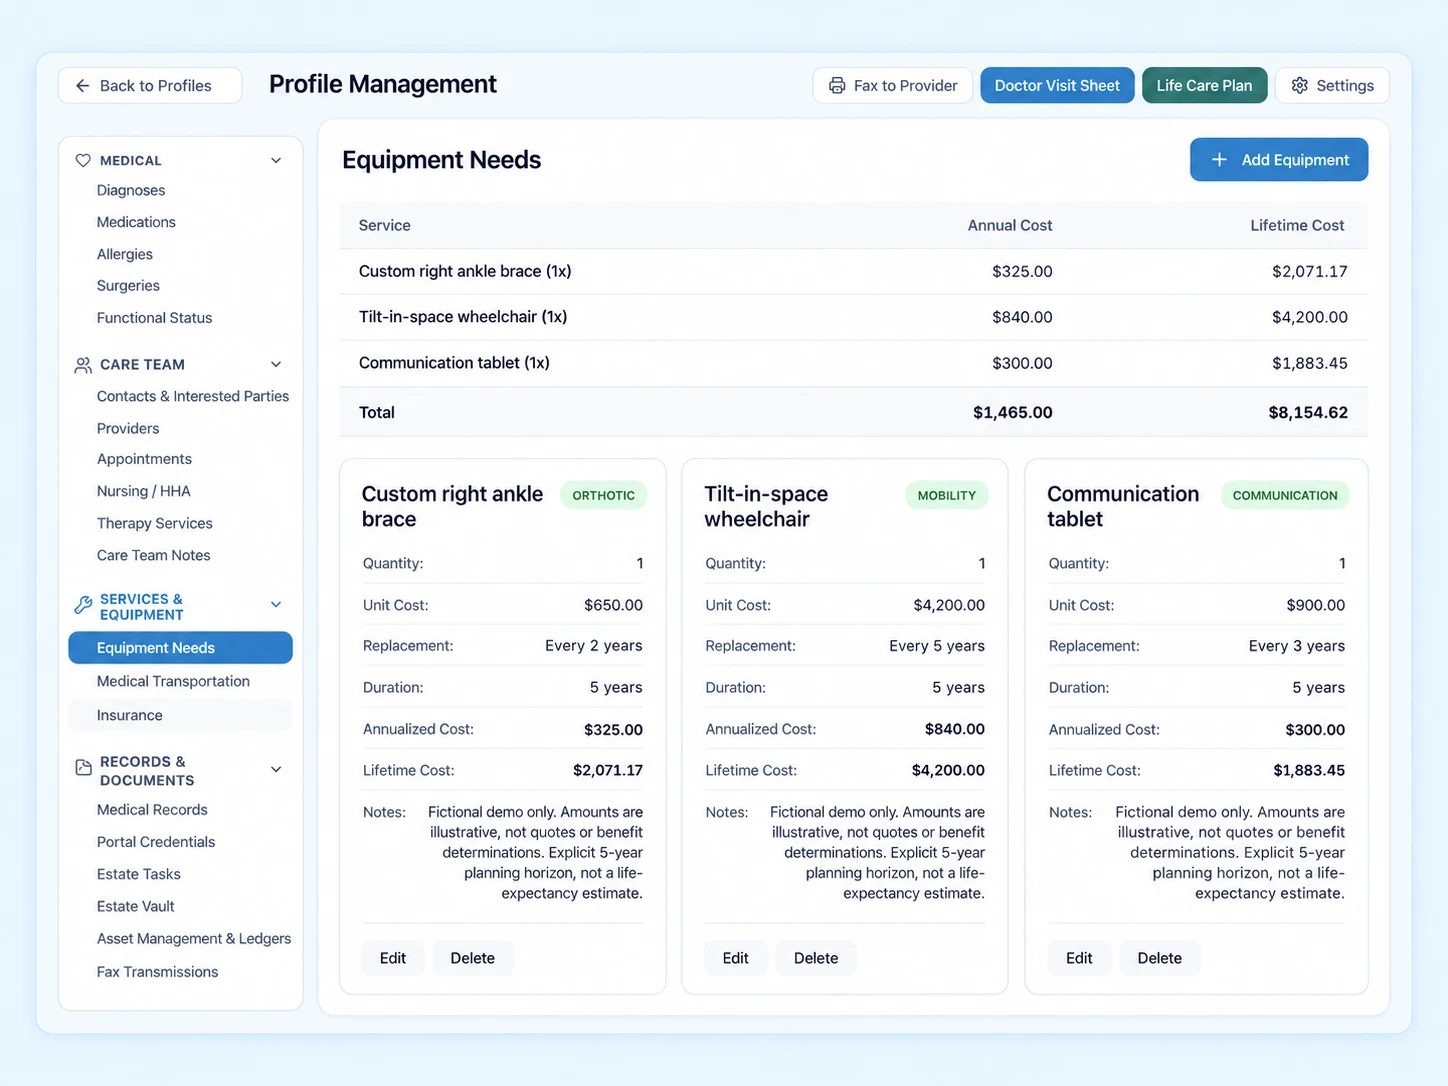The image size is (1448, 1086).
Task: Open the Insurance sidebar item
Action: (180, 715)
